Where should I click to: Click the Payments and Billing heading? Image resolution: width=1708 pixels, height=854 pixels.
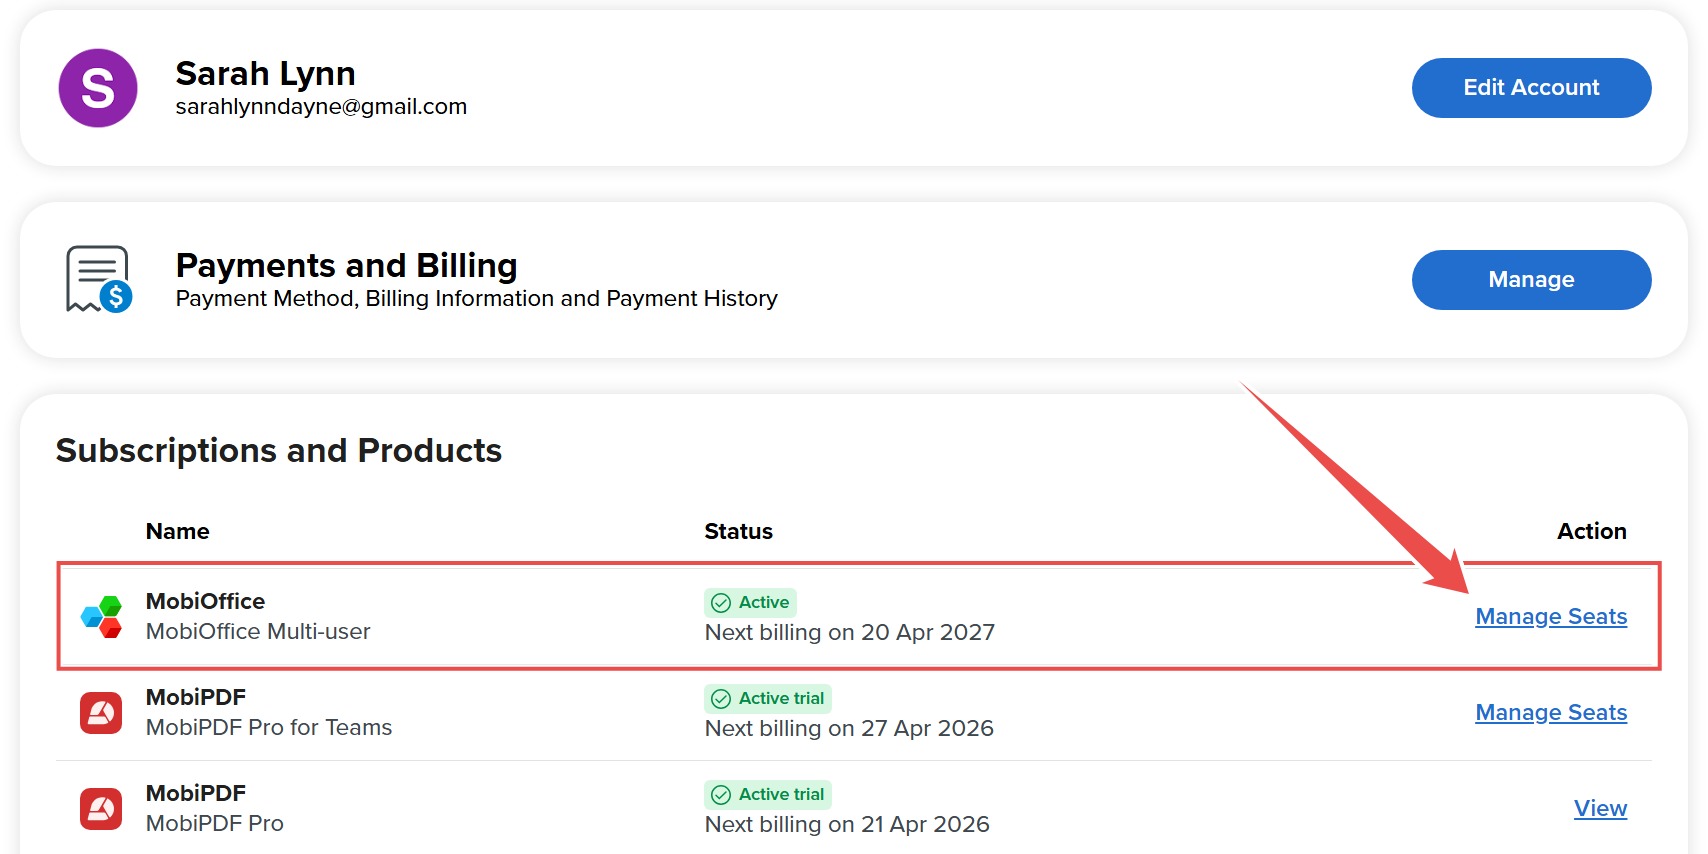point(346,265)
